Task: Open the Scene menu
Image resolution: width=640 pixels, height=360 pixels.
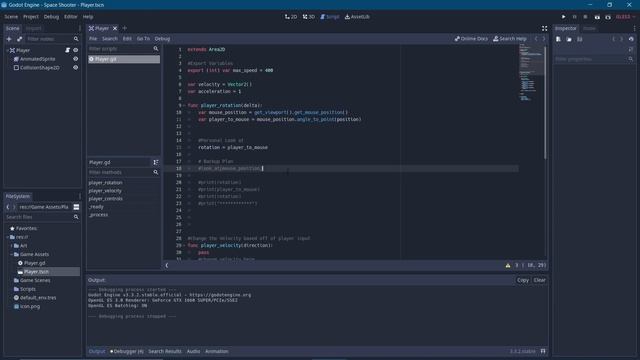Action: tap(11, 17)
